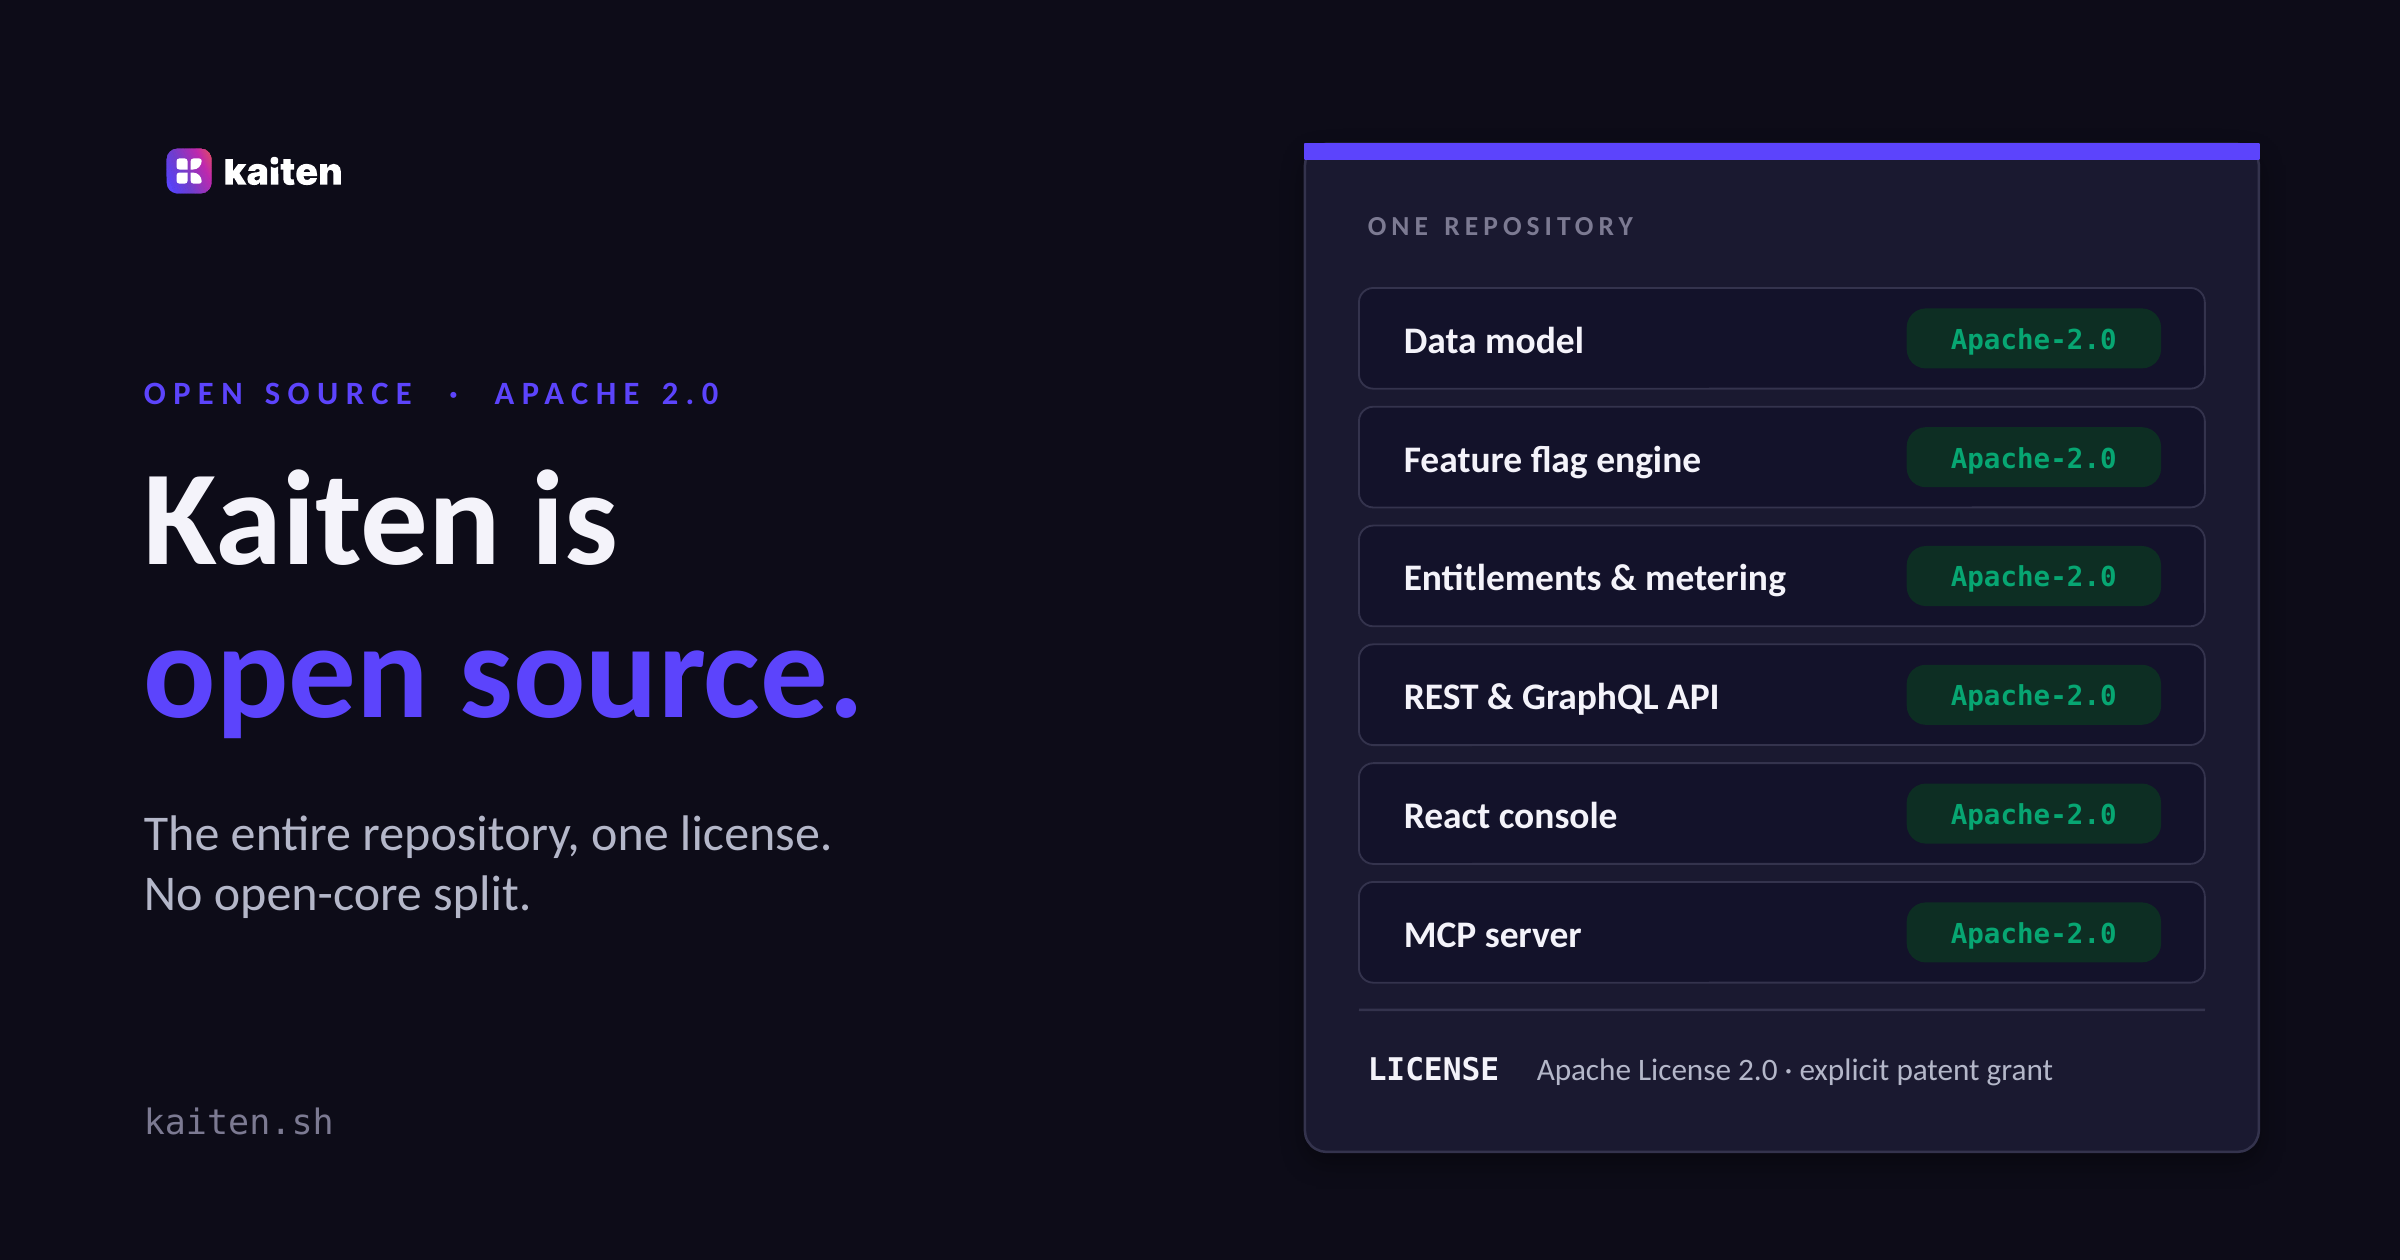Click 'Apache License 2.0 · explicit patent grant' text

click(1794, 1070)
